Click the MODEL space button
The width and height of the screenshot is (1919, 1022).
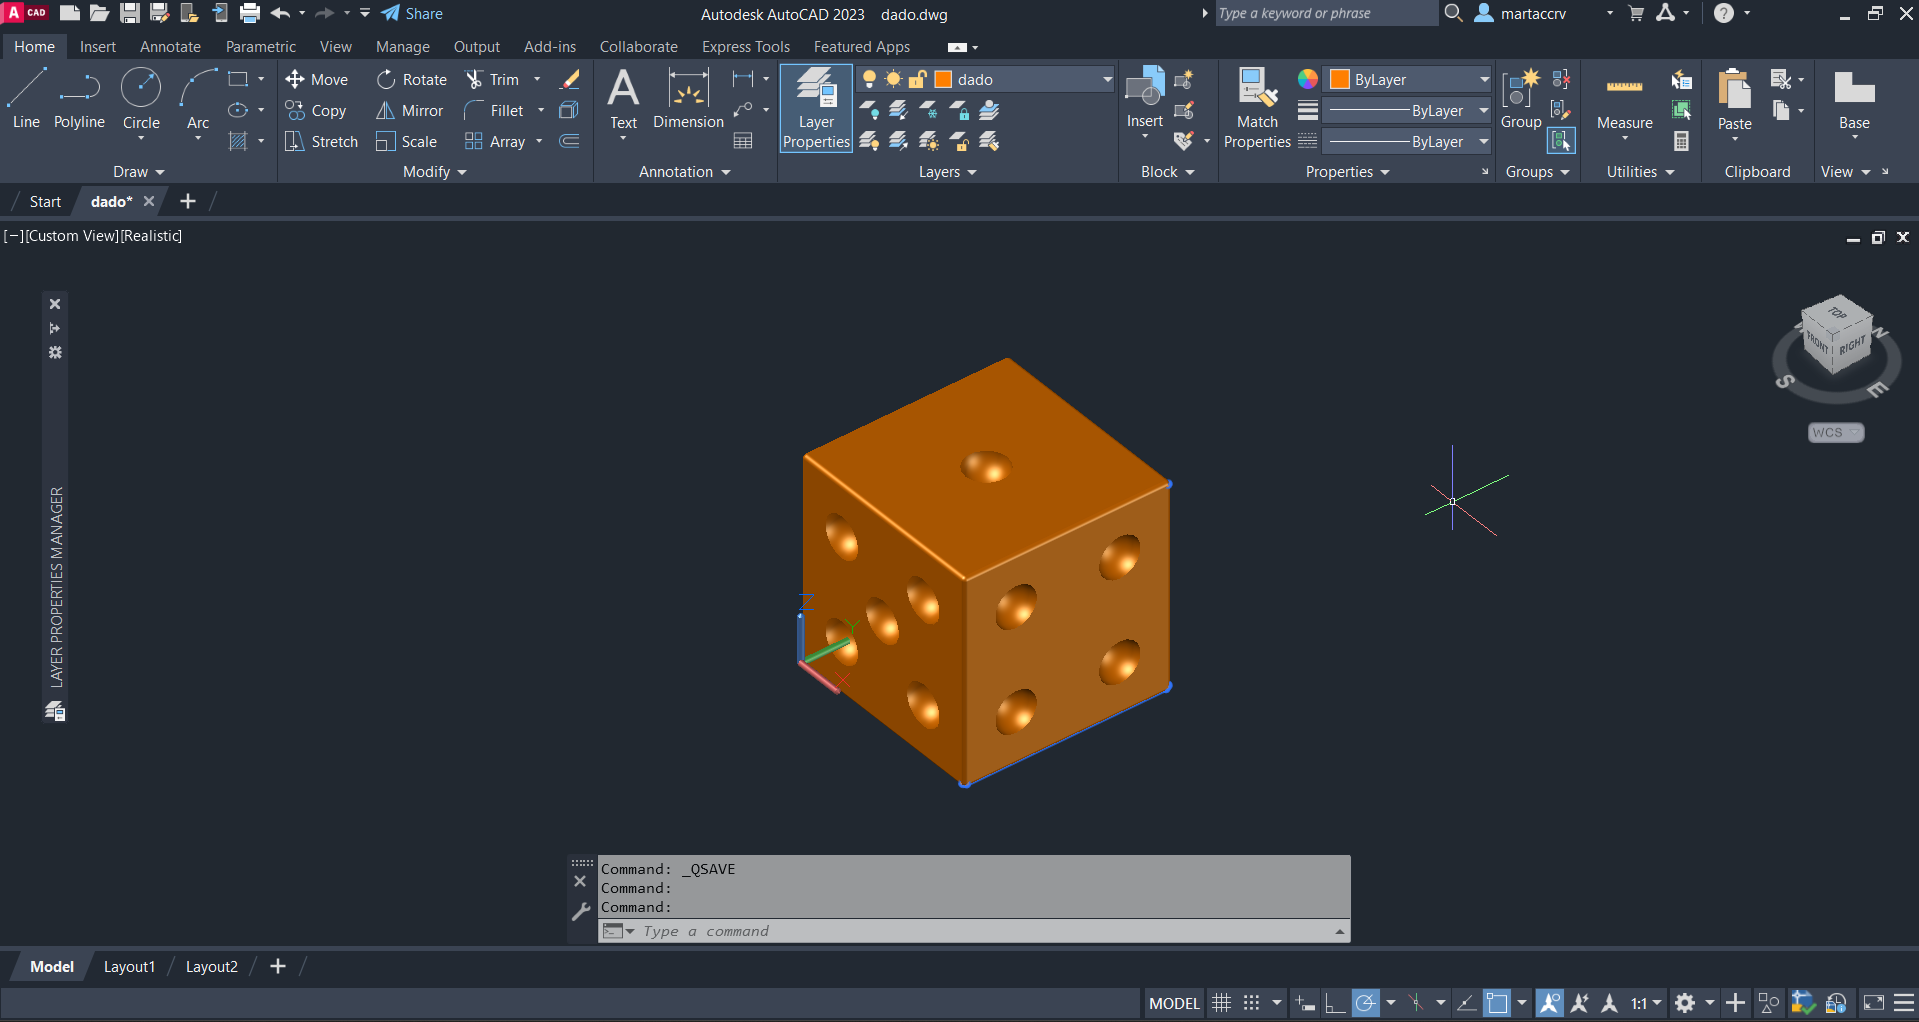pos(1174,1003)
